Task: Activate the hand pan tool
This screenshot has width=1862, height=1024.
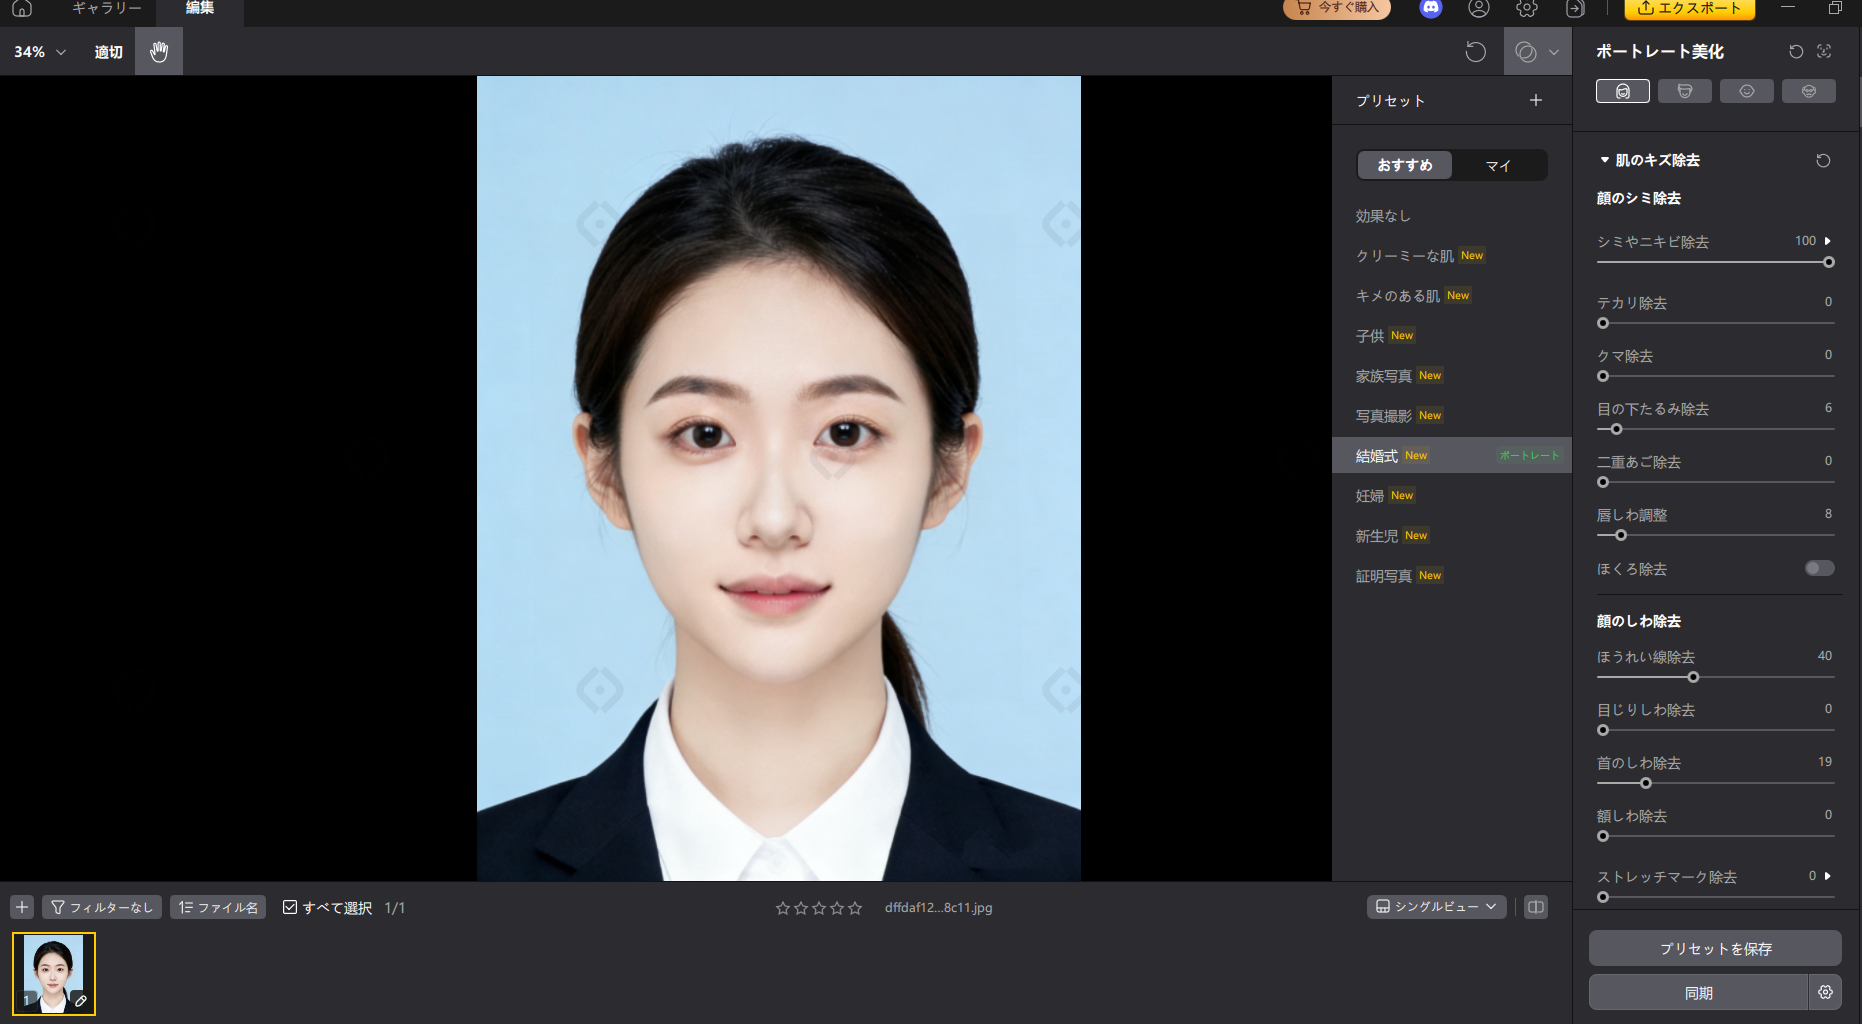Action: [158, 51]
